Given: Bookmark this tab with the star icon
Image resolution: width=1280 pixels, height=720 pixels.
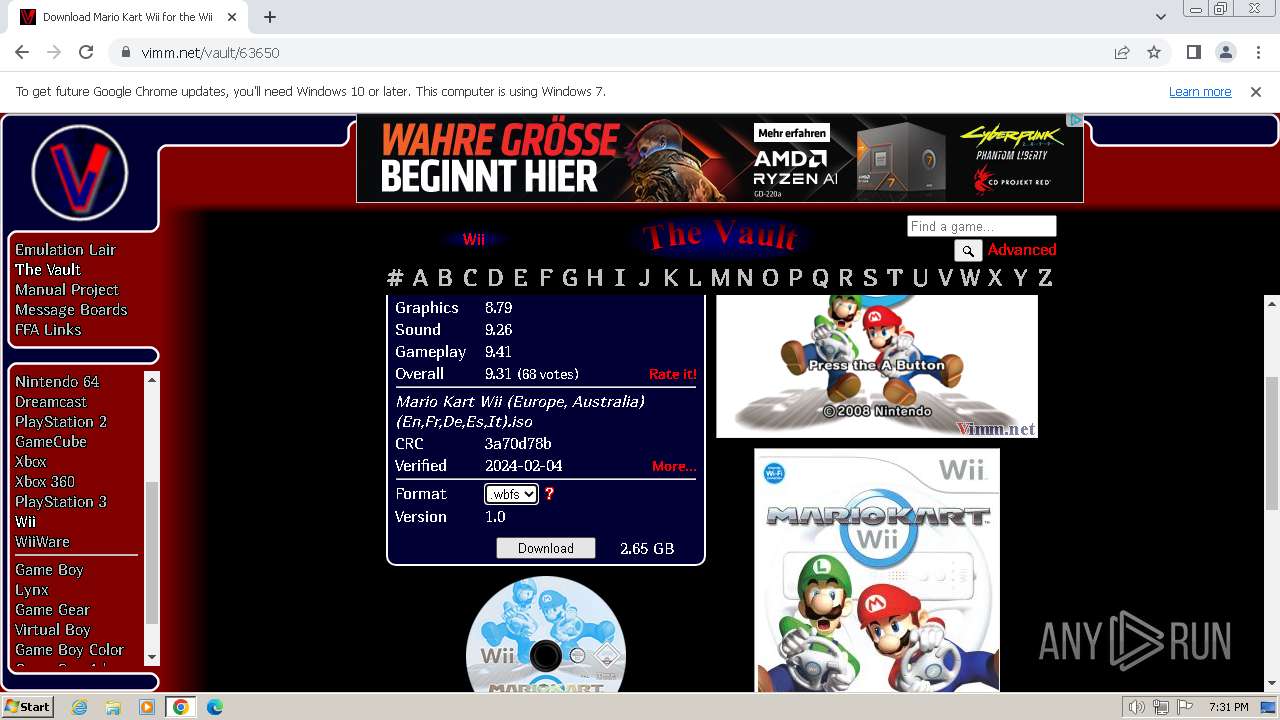Looking at the screenshot, I should coord(1154,52).
